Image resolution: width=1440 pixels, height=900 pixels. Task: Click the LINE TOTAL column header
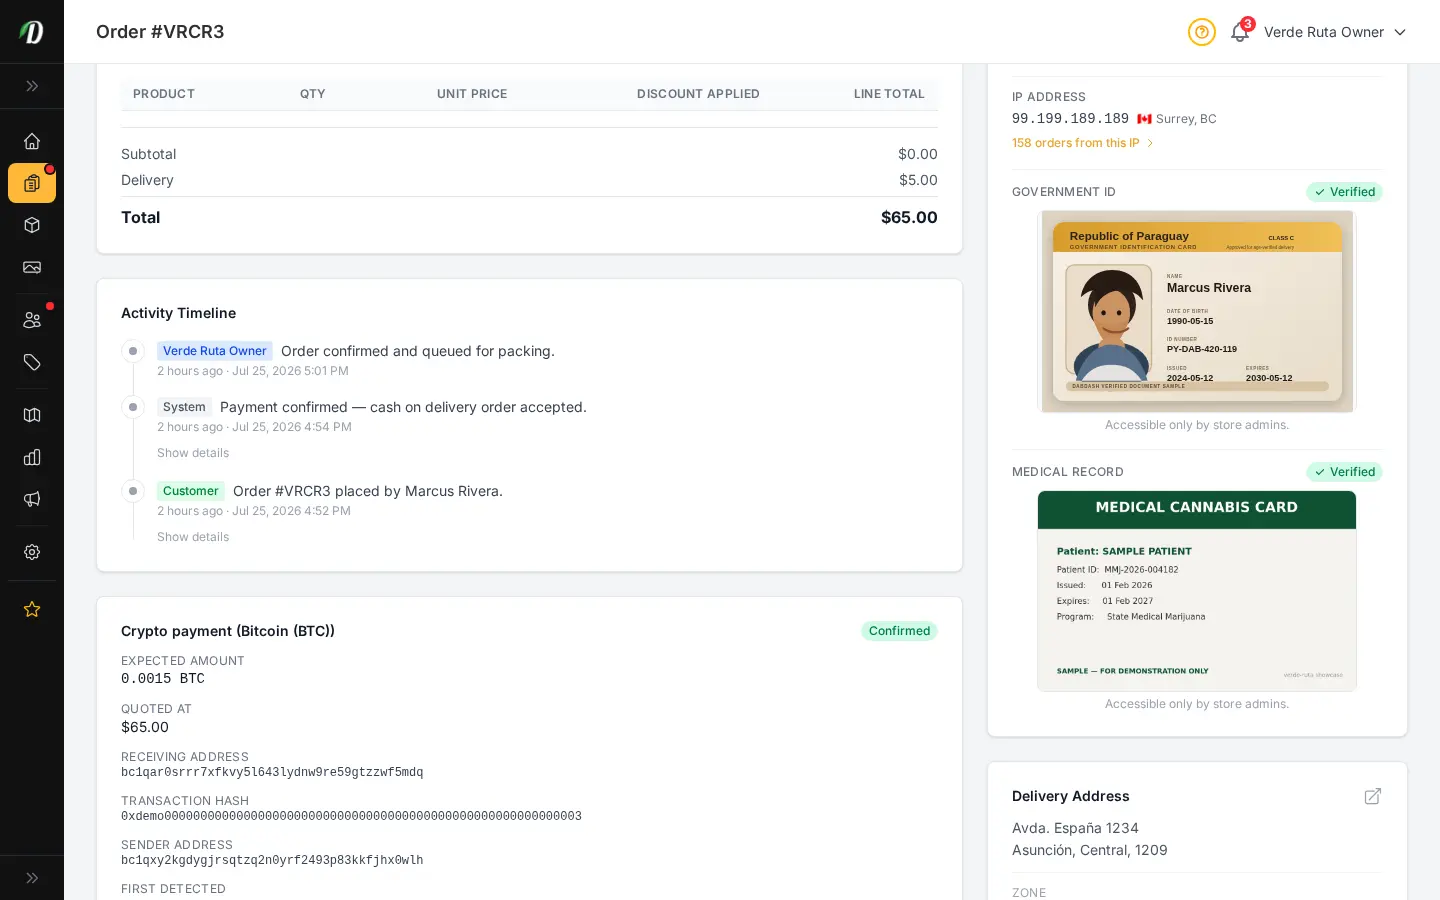(889, 94)
